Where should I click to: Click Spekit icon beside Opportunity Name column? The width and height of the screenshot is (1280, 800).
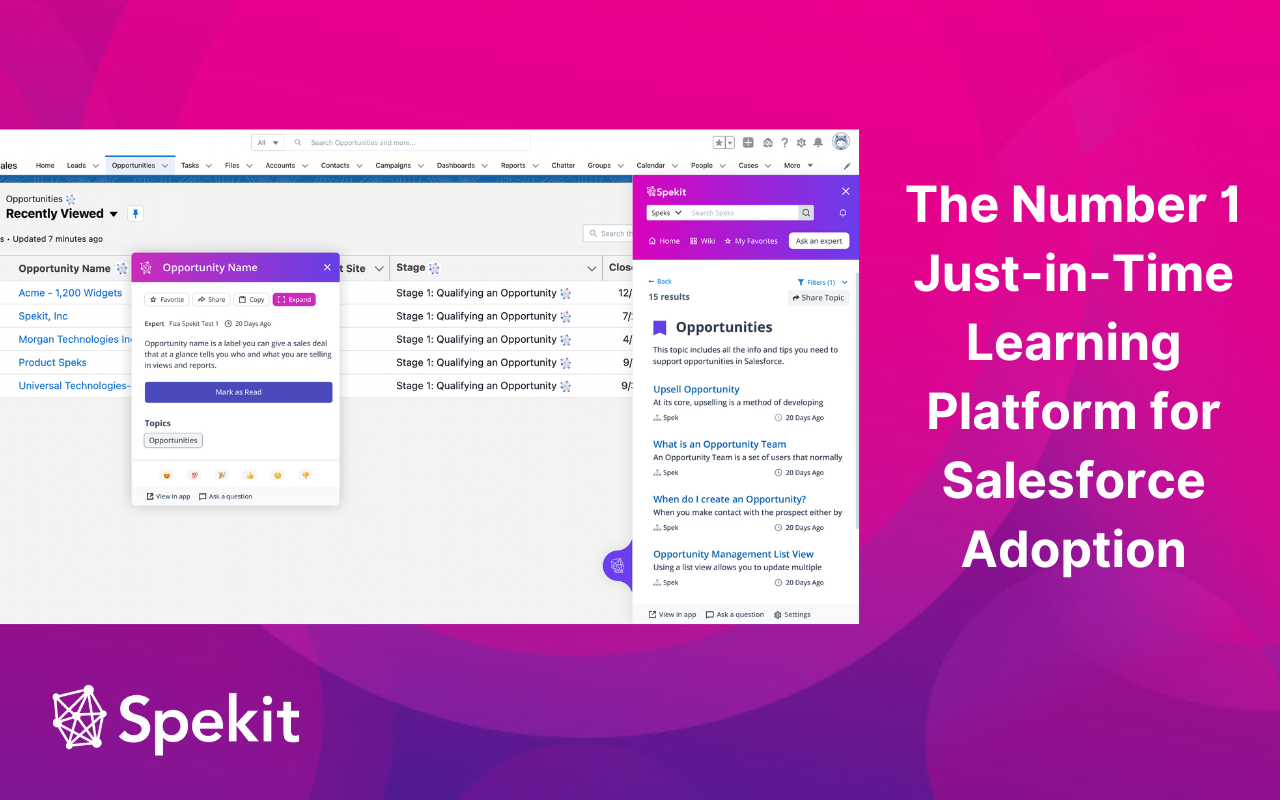pyautogui.click(x=122, y=268)
